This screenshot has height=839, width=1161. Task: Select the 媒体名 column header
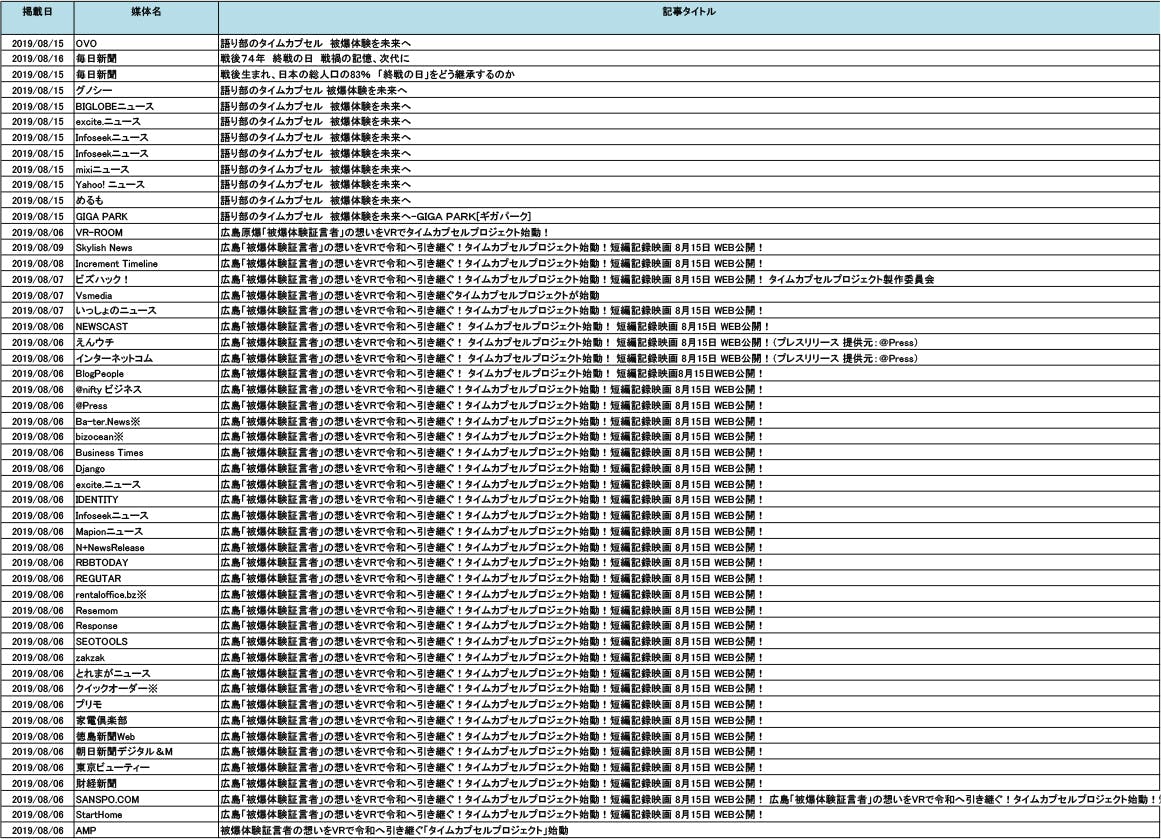tap(146, 10)
